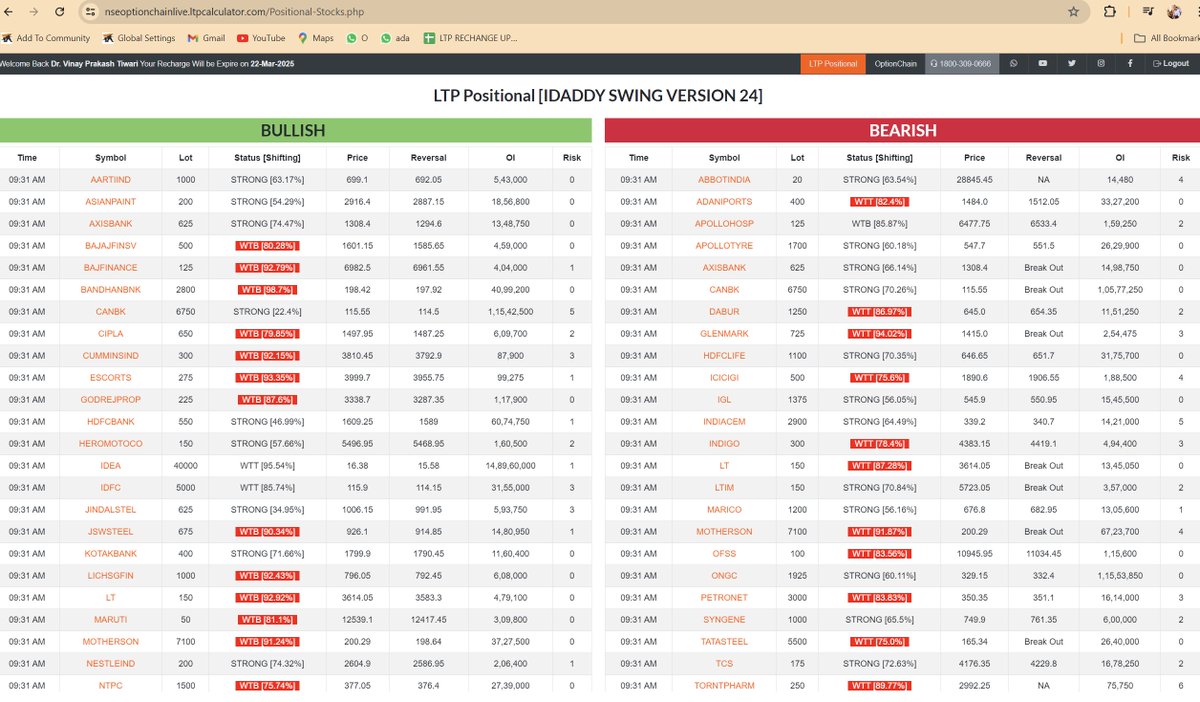
Task: Bookmark this page with the star icon
Action: tap(1073, 12)
